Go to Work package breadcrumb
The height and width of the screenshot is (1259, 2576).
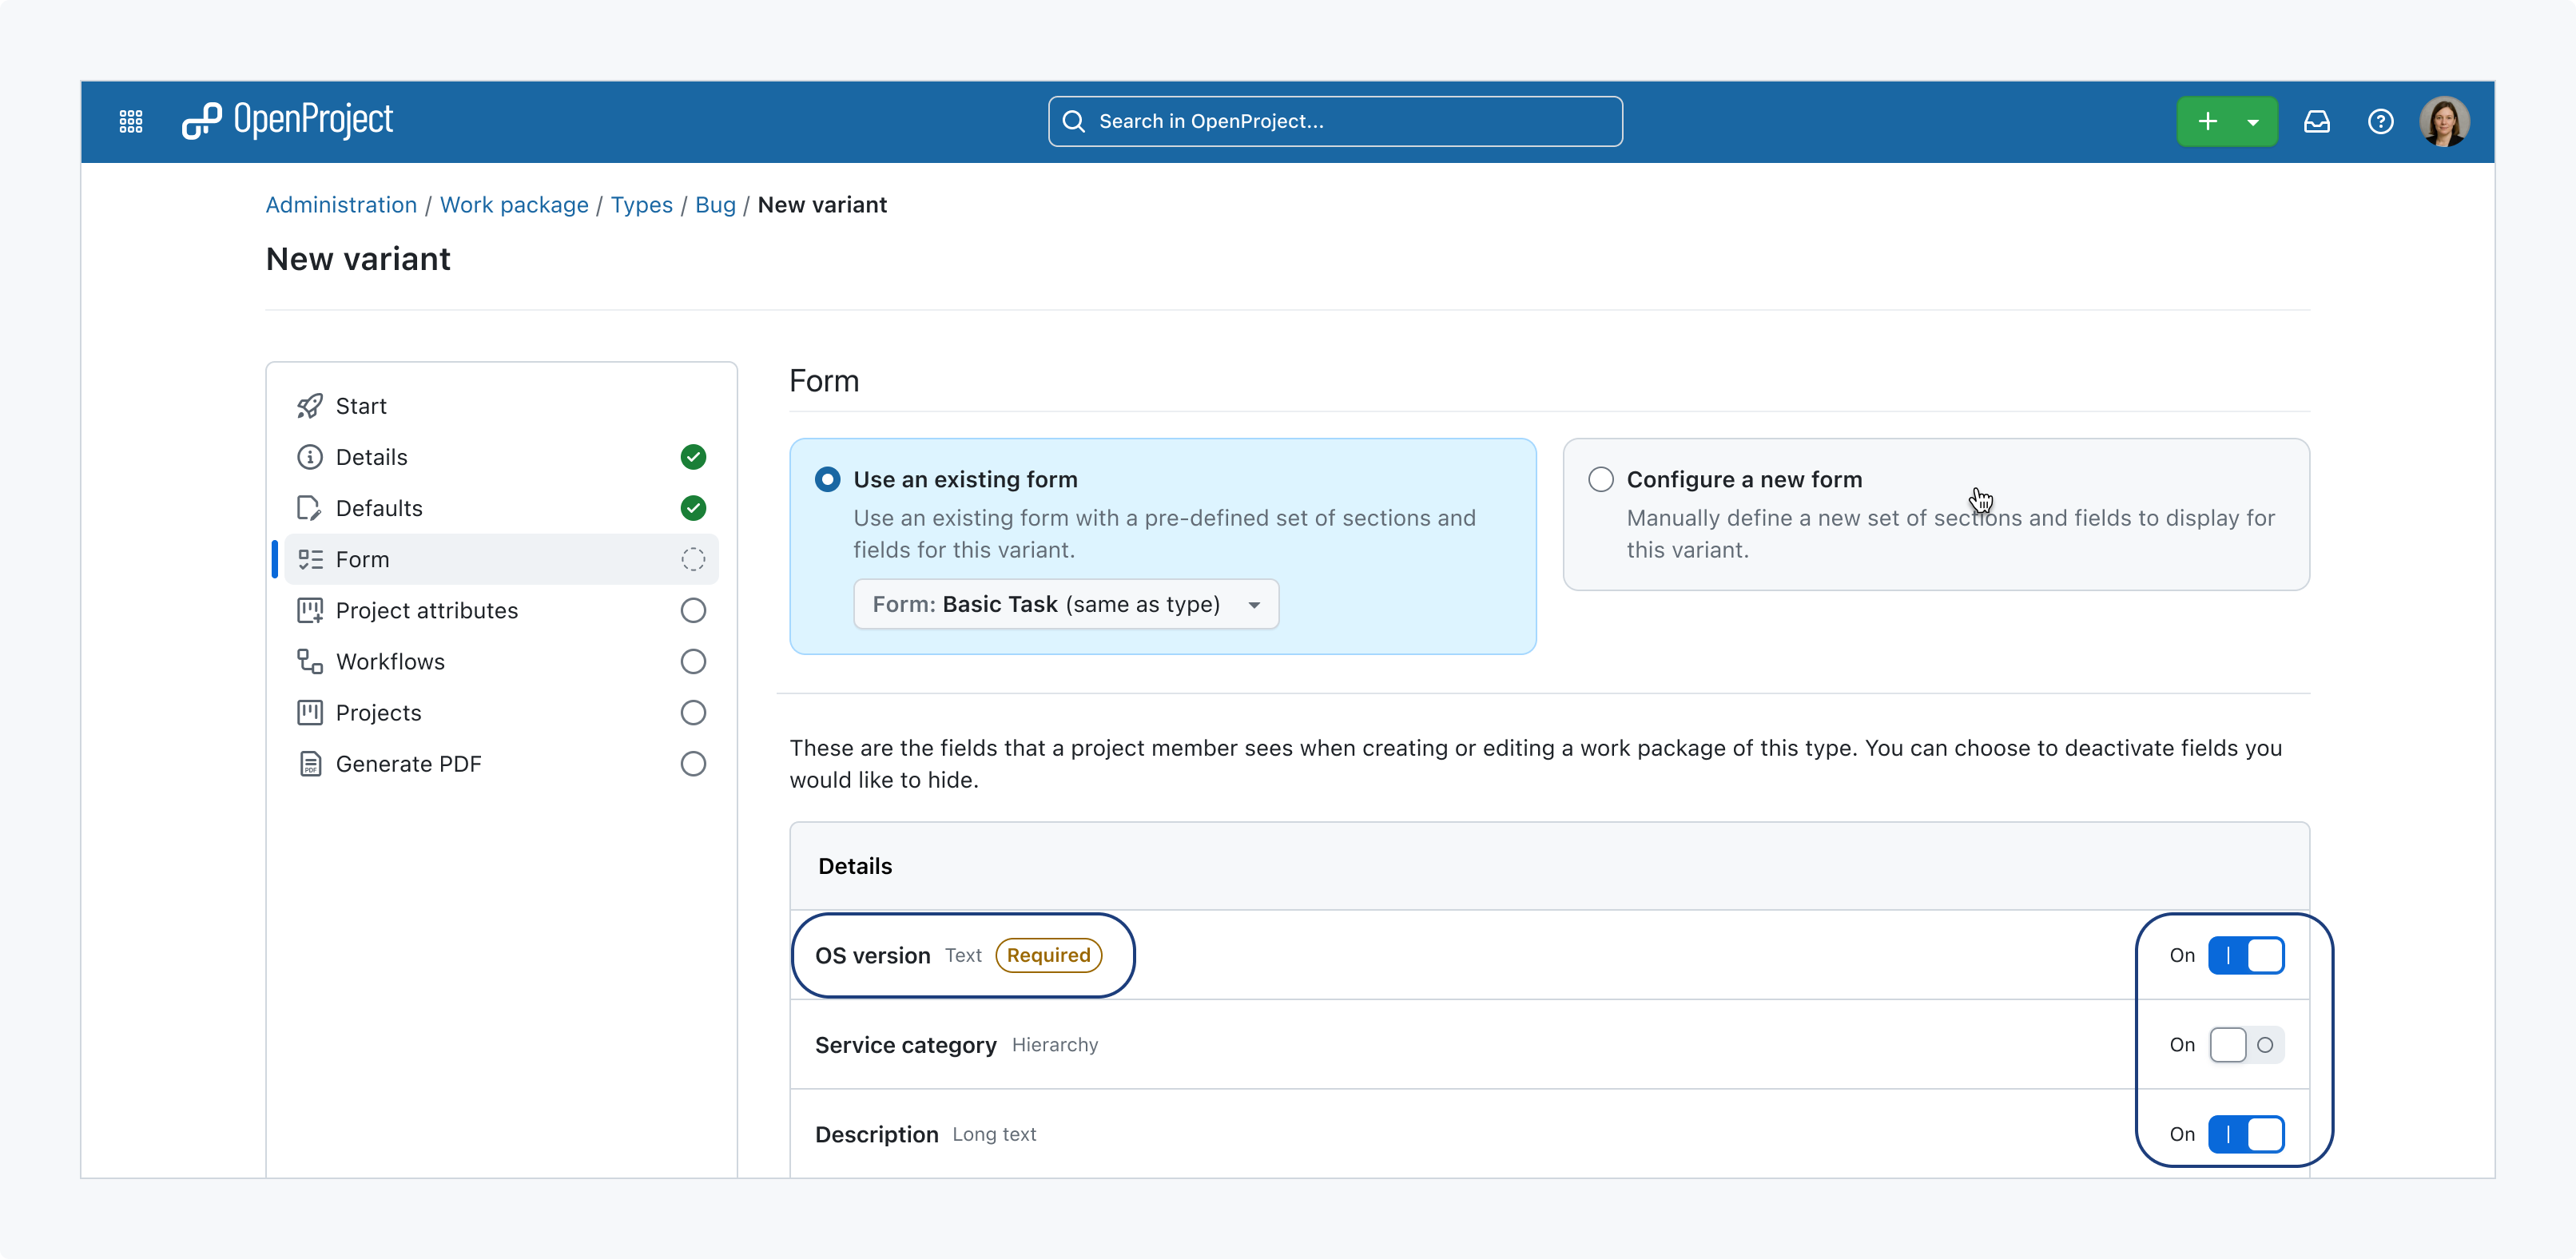(514, 204)
